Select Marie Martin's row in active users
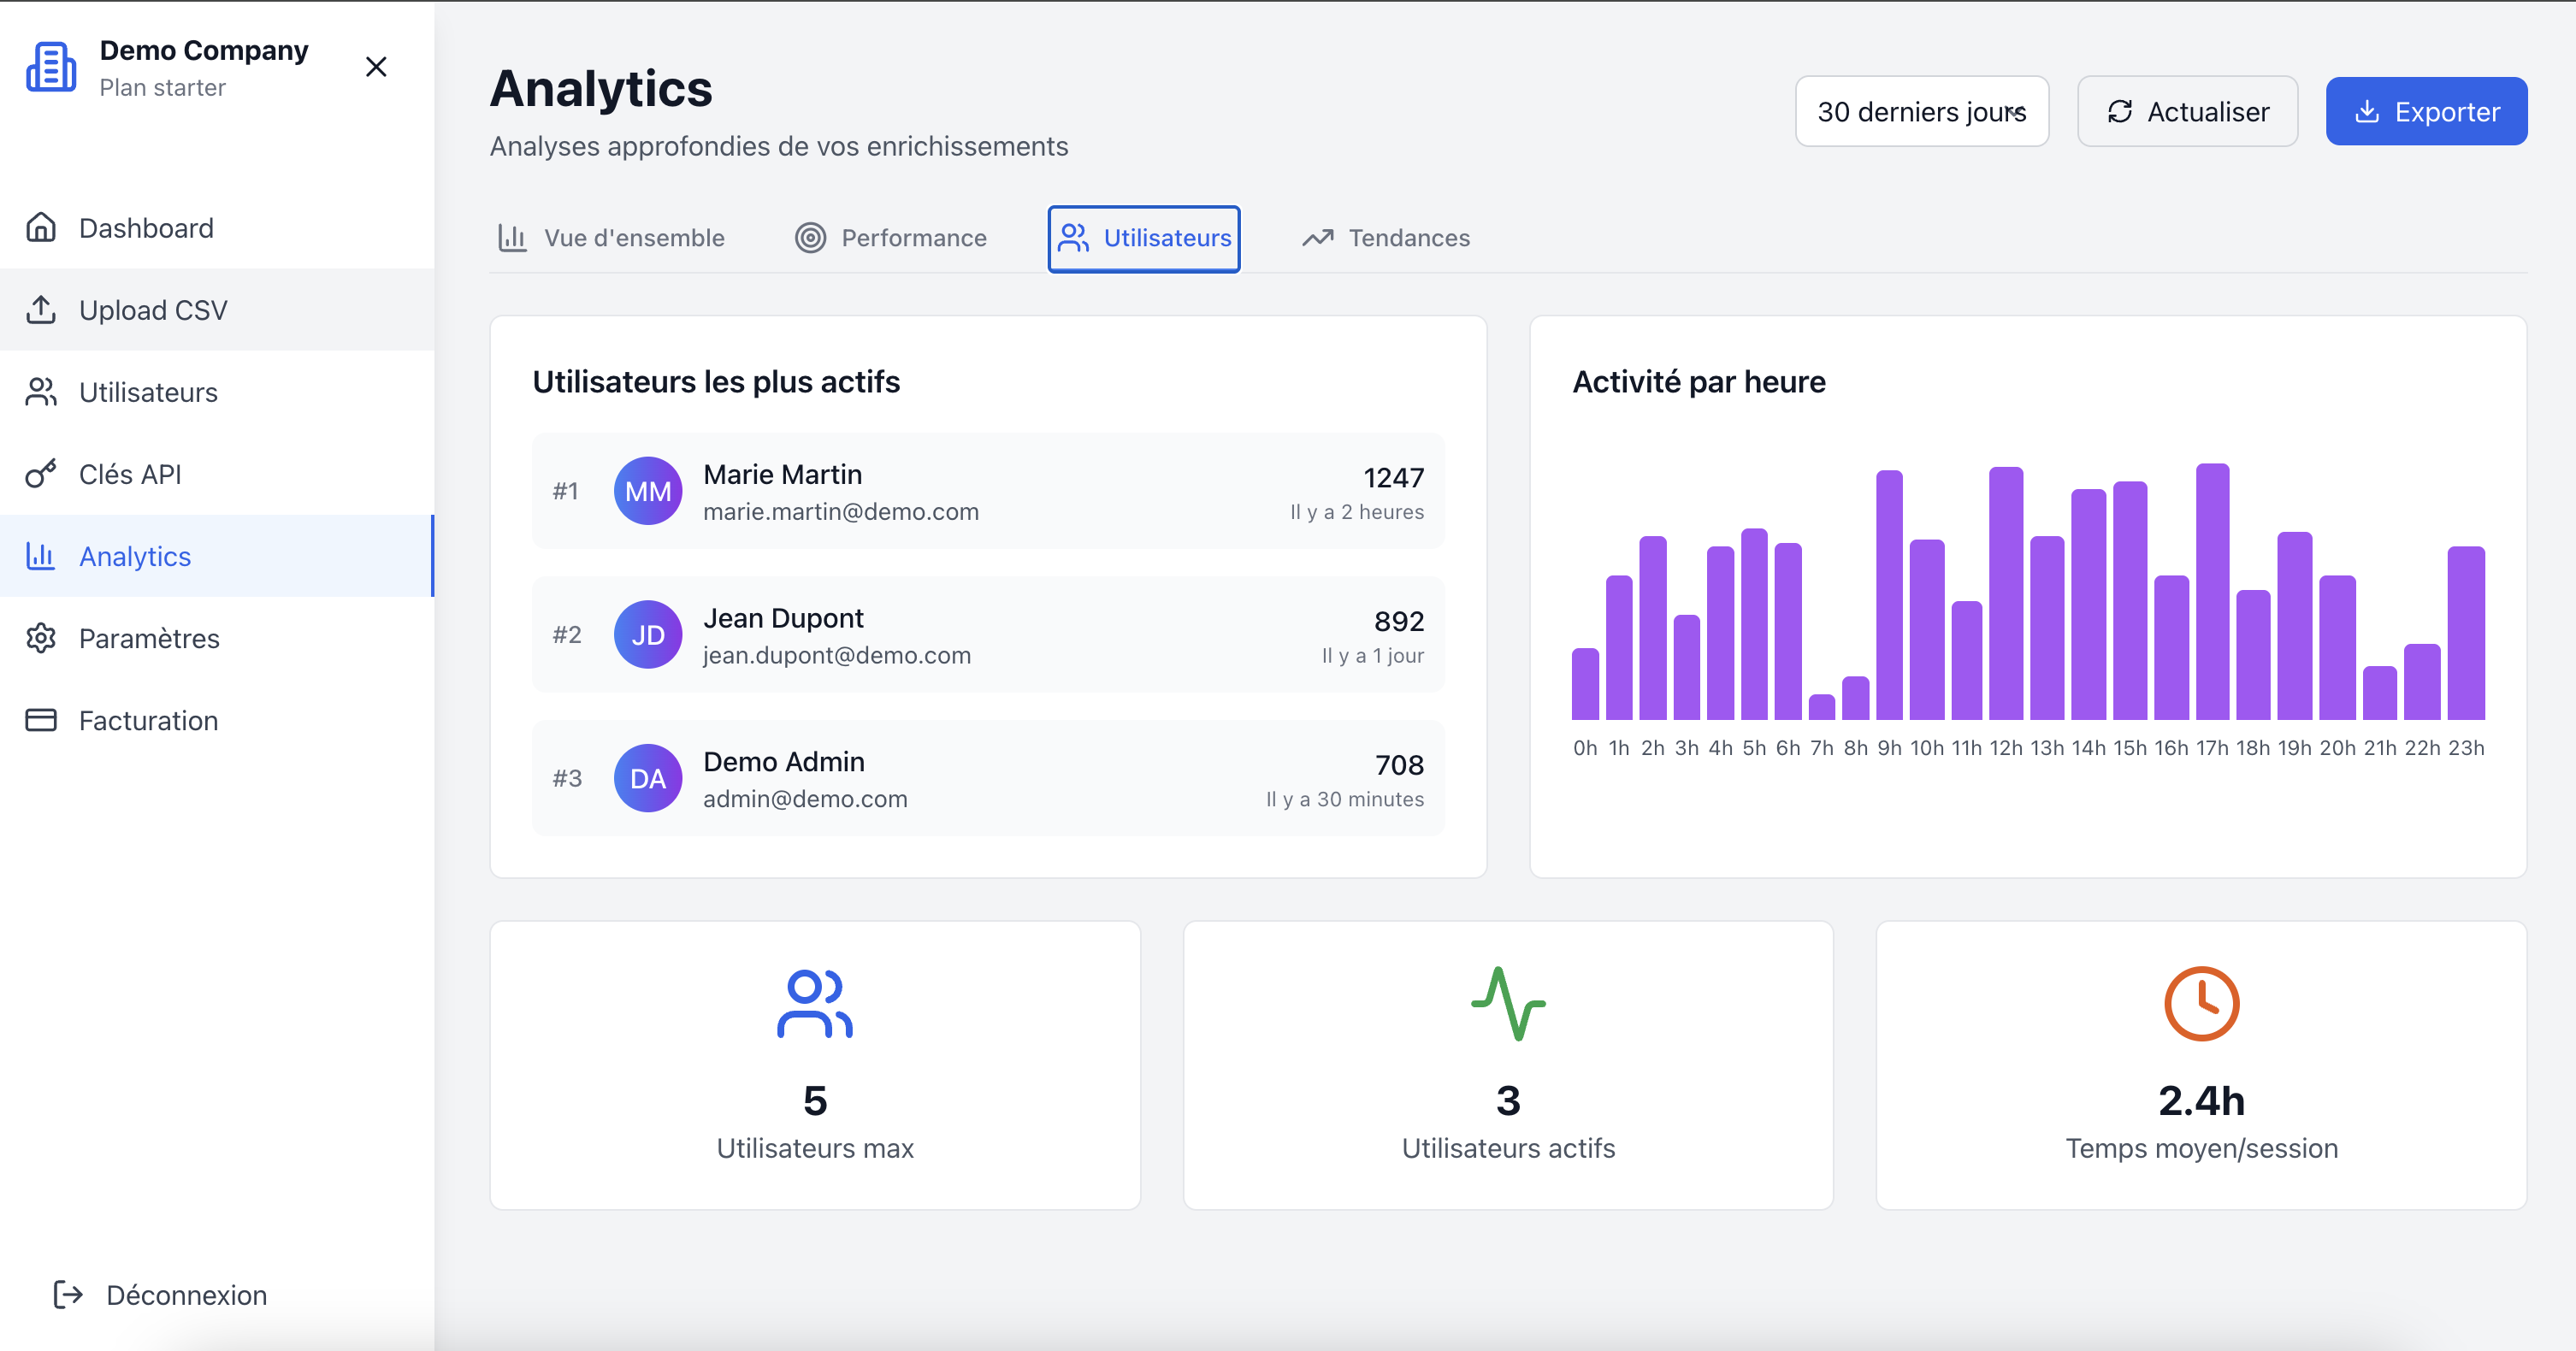This screenshot has height=1351, width=2576. point(987,491)
